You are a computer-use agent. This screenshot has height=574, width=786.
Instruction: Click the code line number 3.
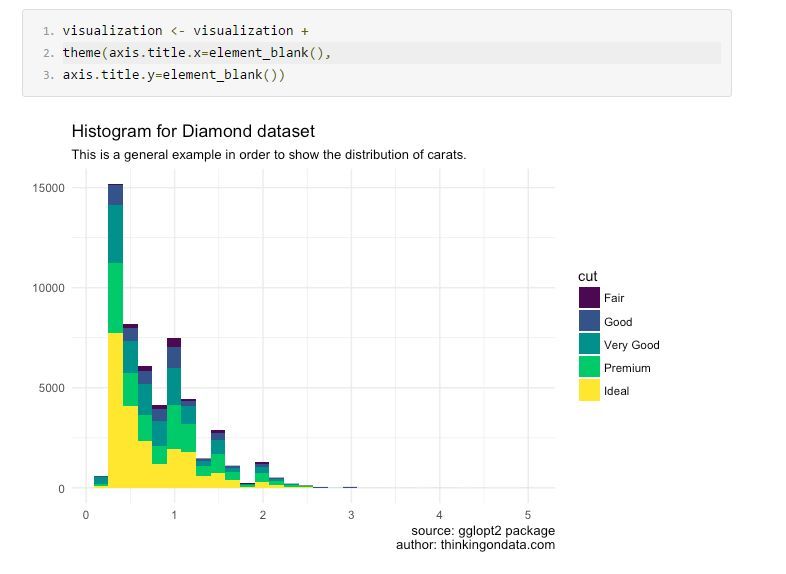click(x=48, y=75)
